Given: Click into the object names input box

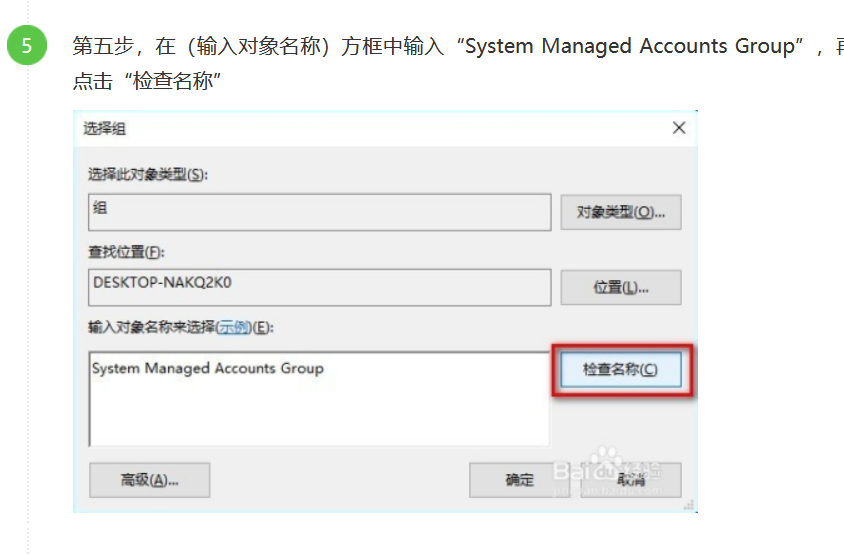Looking at the screenshot, I should point(320,399).
